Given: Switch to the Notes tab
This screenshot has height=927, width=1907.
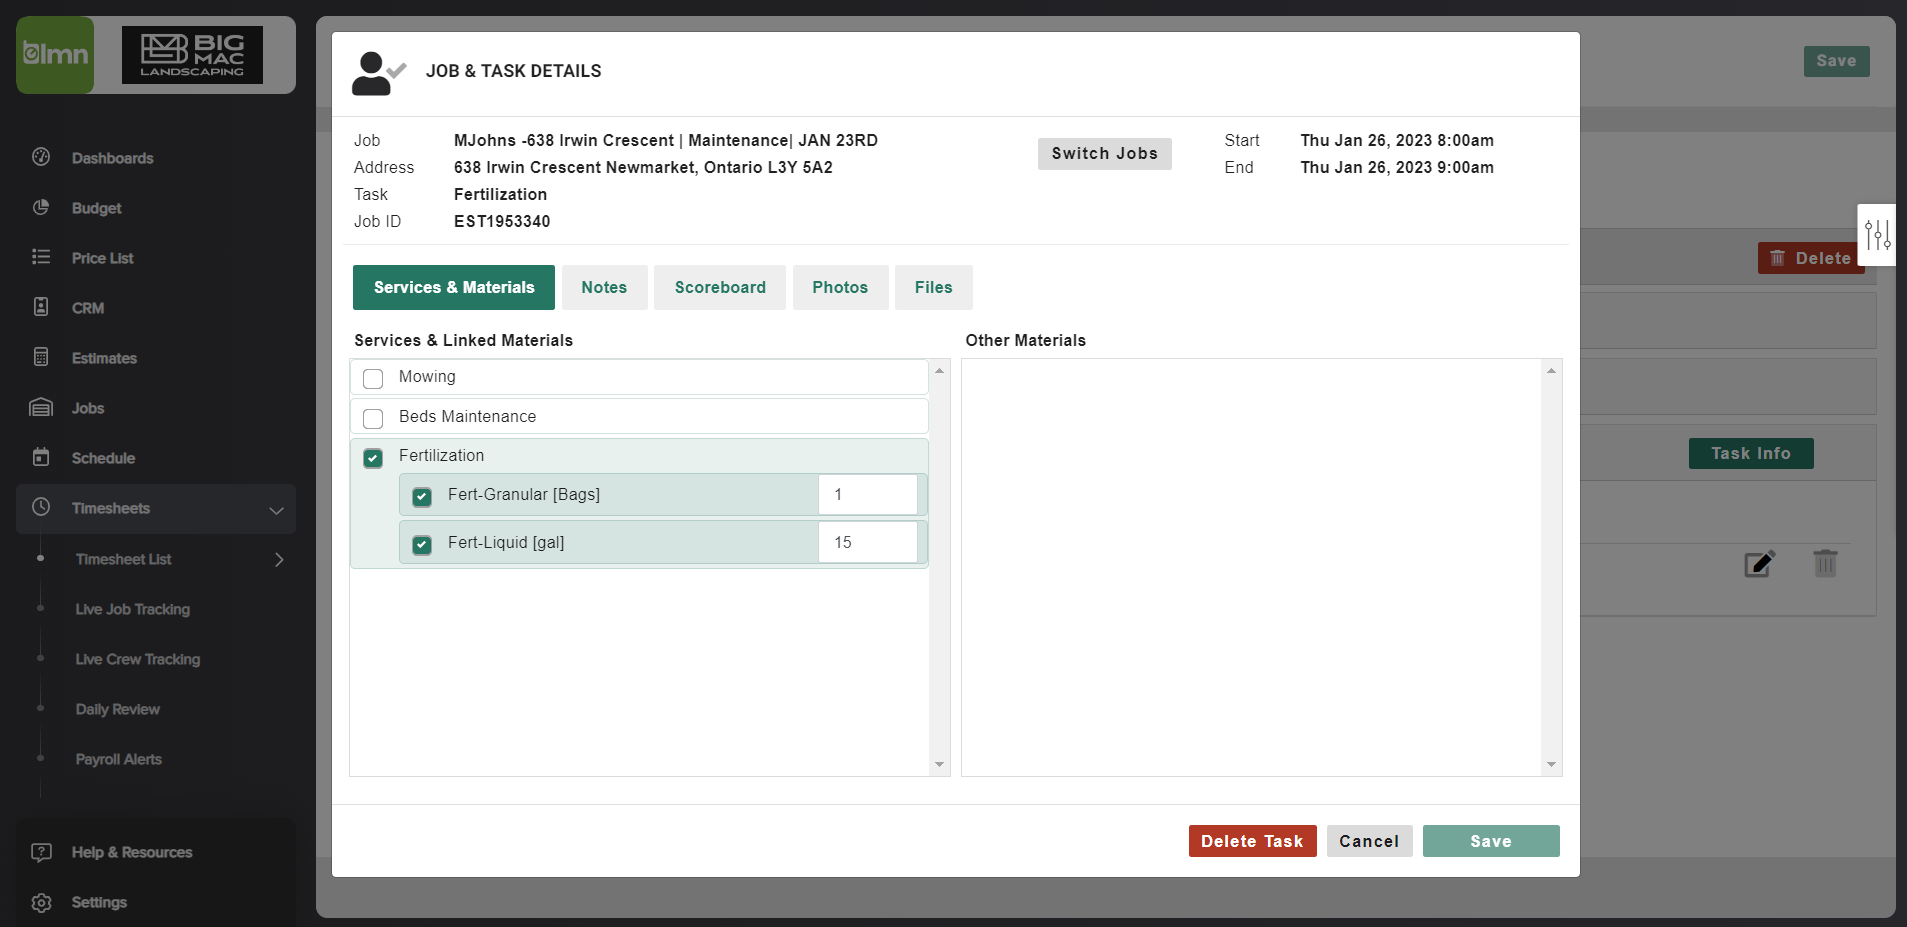Looking at the screenshot, I should point(604,287).
